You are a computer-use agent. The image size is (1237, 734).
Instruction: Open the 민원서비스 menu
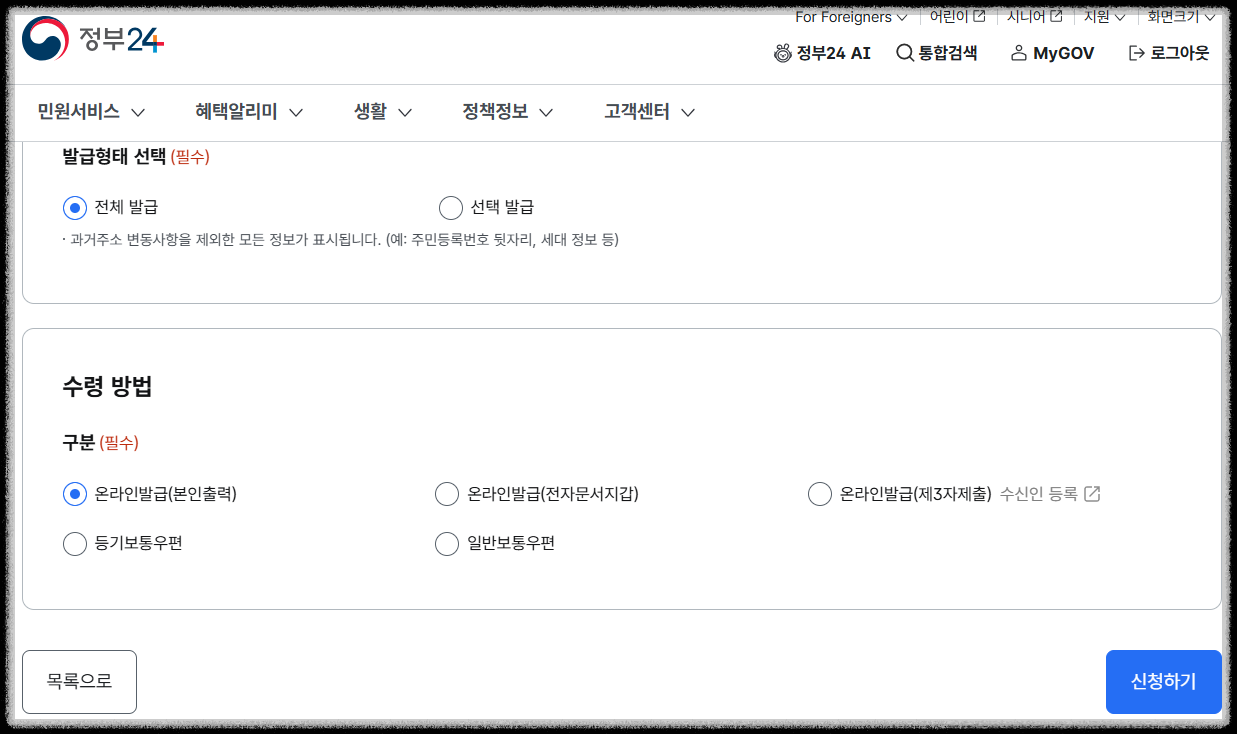[78, 112]
